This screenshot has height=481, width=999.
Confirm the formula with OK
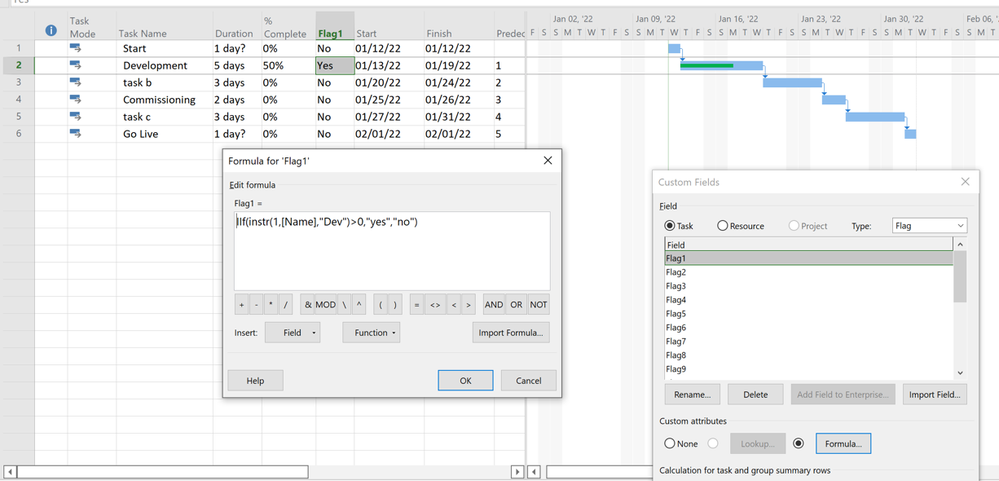point(465,380)
